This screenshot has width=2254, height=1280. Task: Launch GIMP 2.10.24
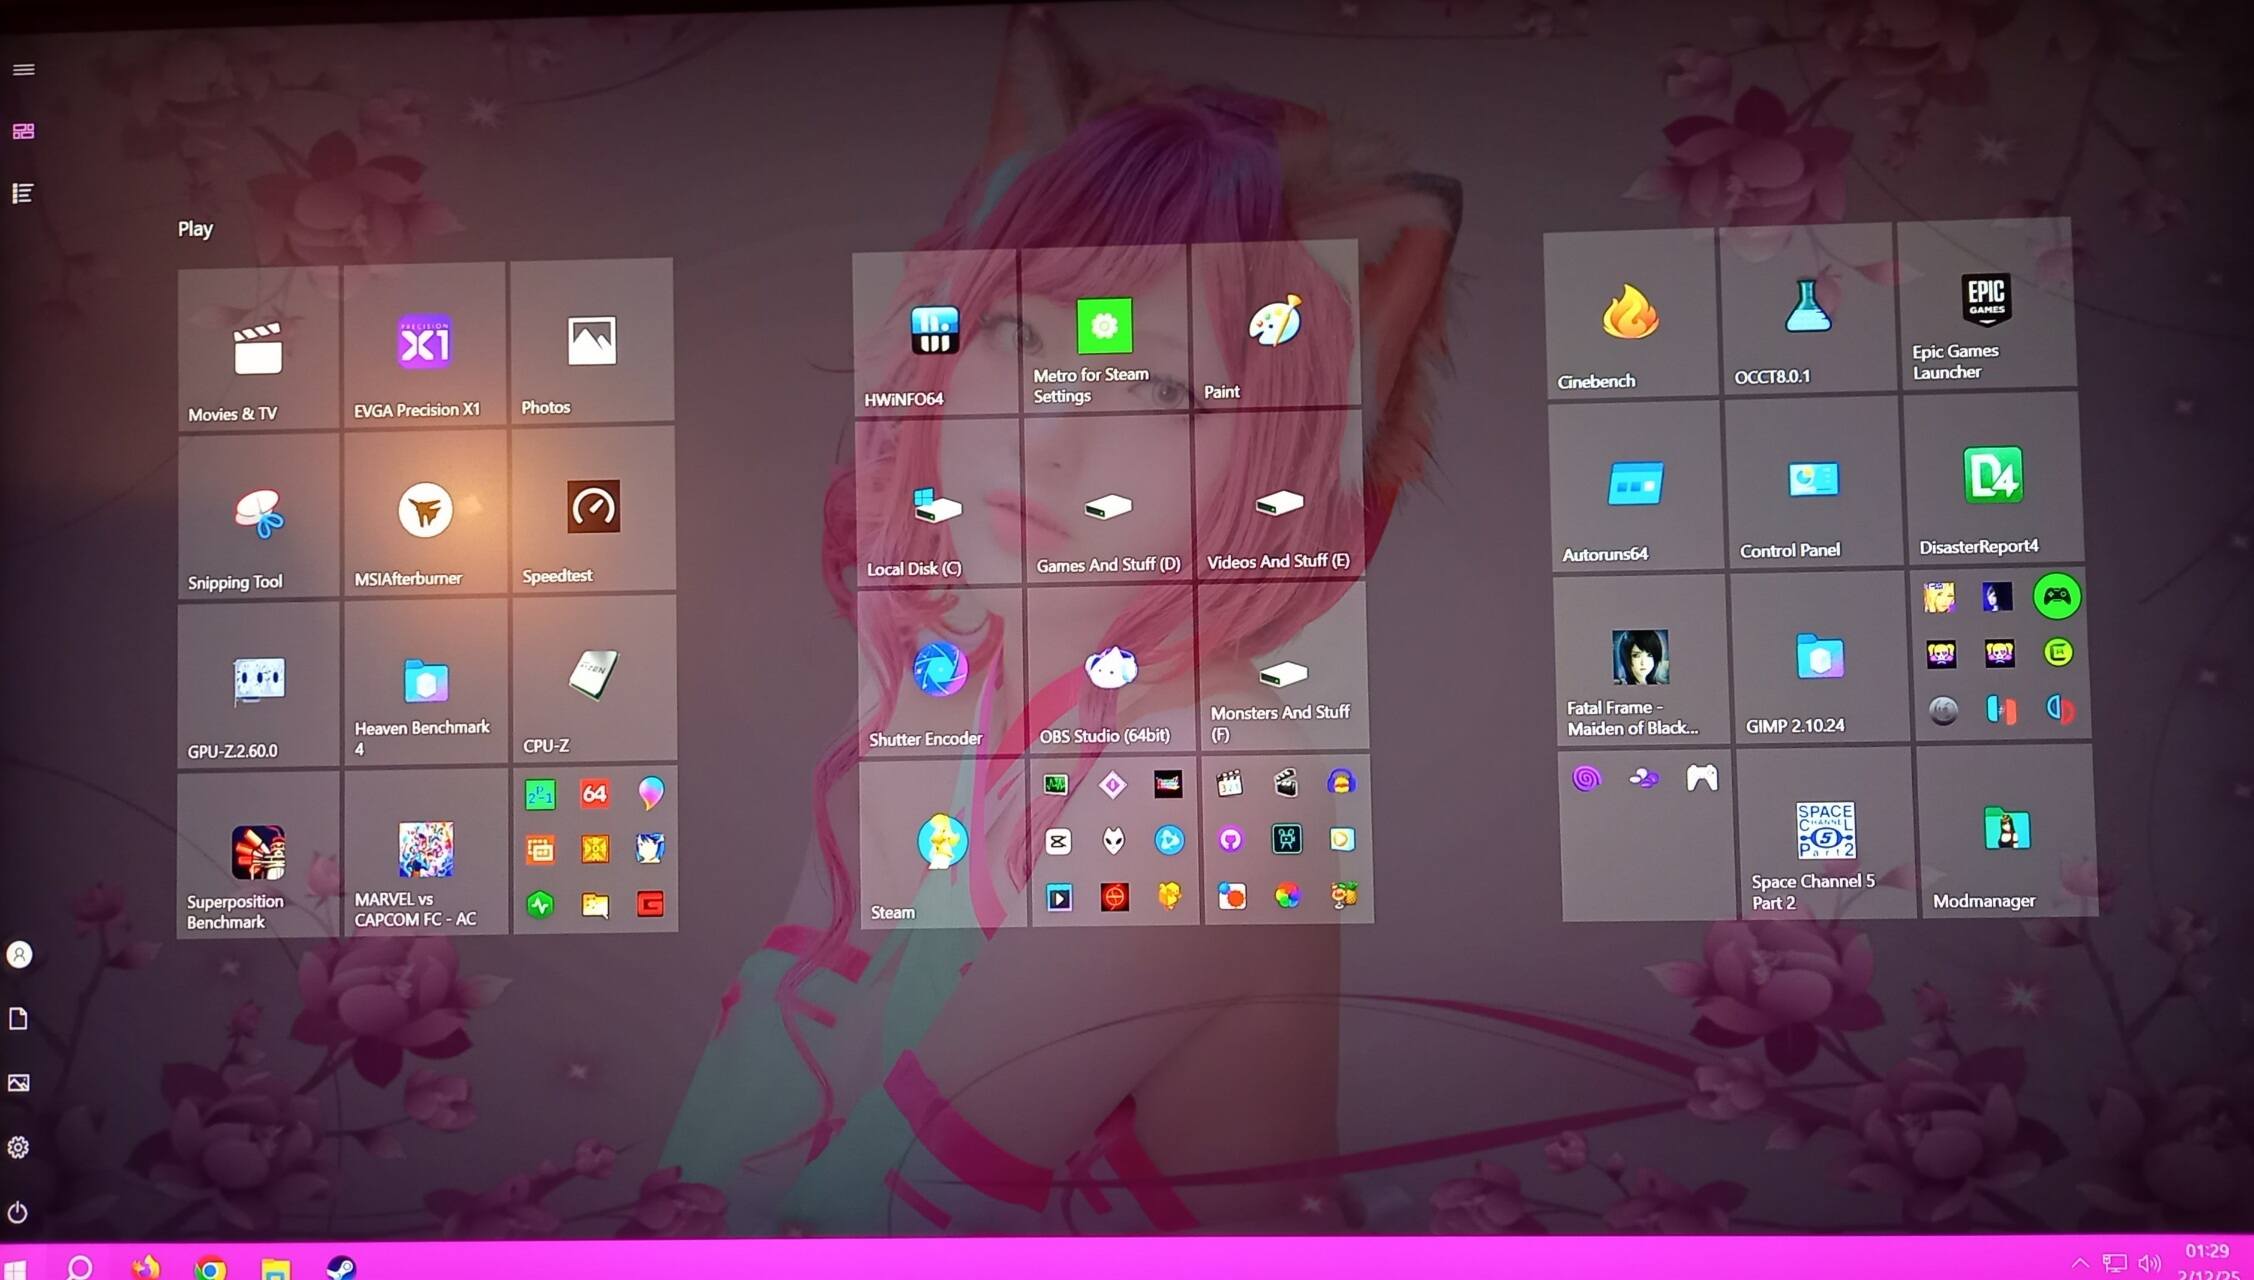click(x=1820, y=657)
